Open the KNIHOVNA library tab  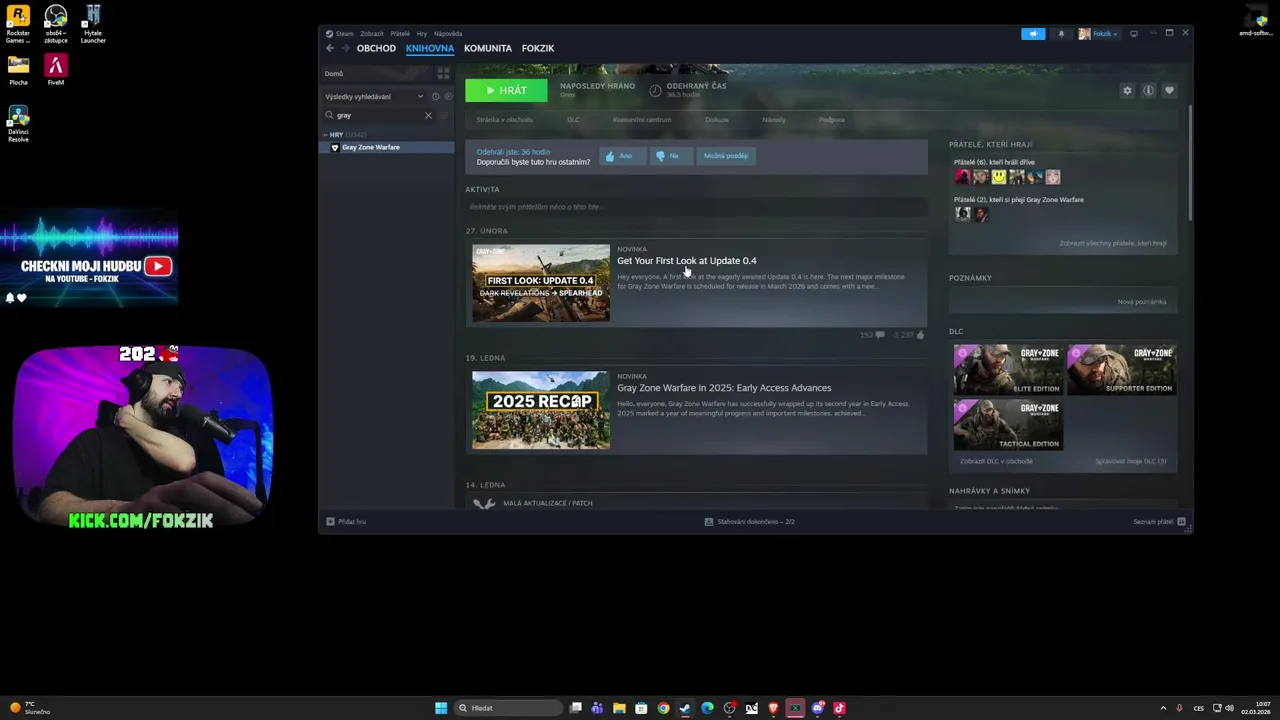click(430, 48)
